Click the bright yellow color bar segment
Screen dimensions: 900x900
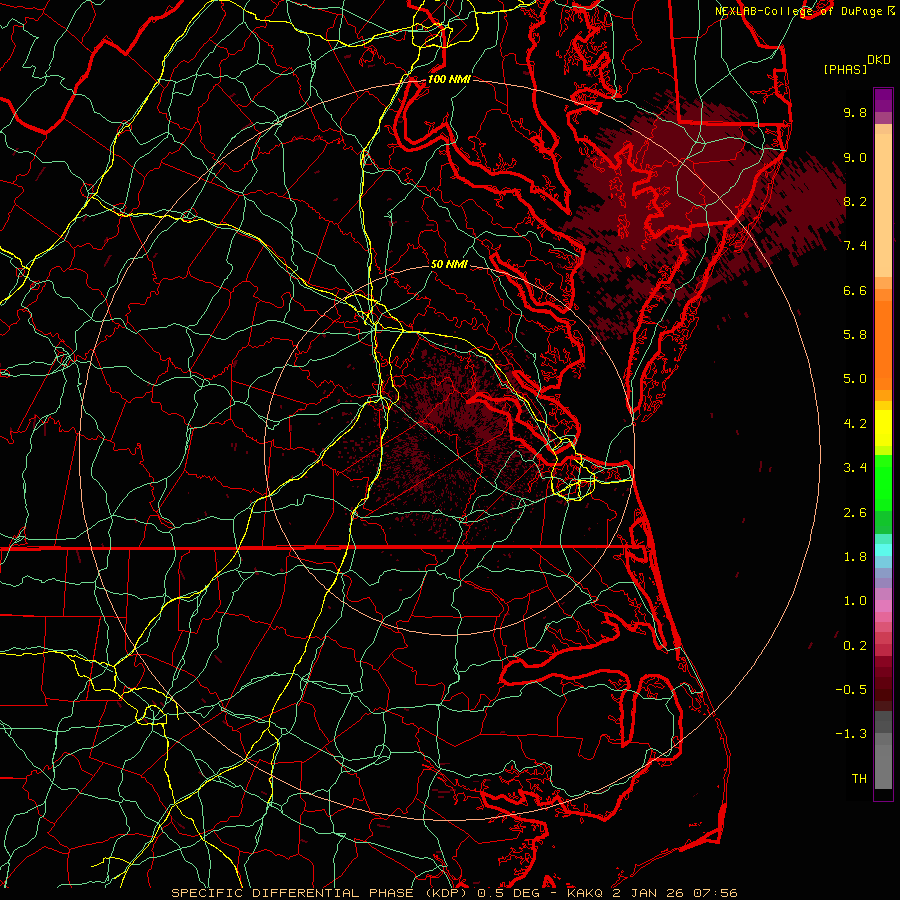(x=883, y=428)
